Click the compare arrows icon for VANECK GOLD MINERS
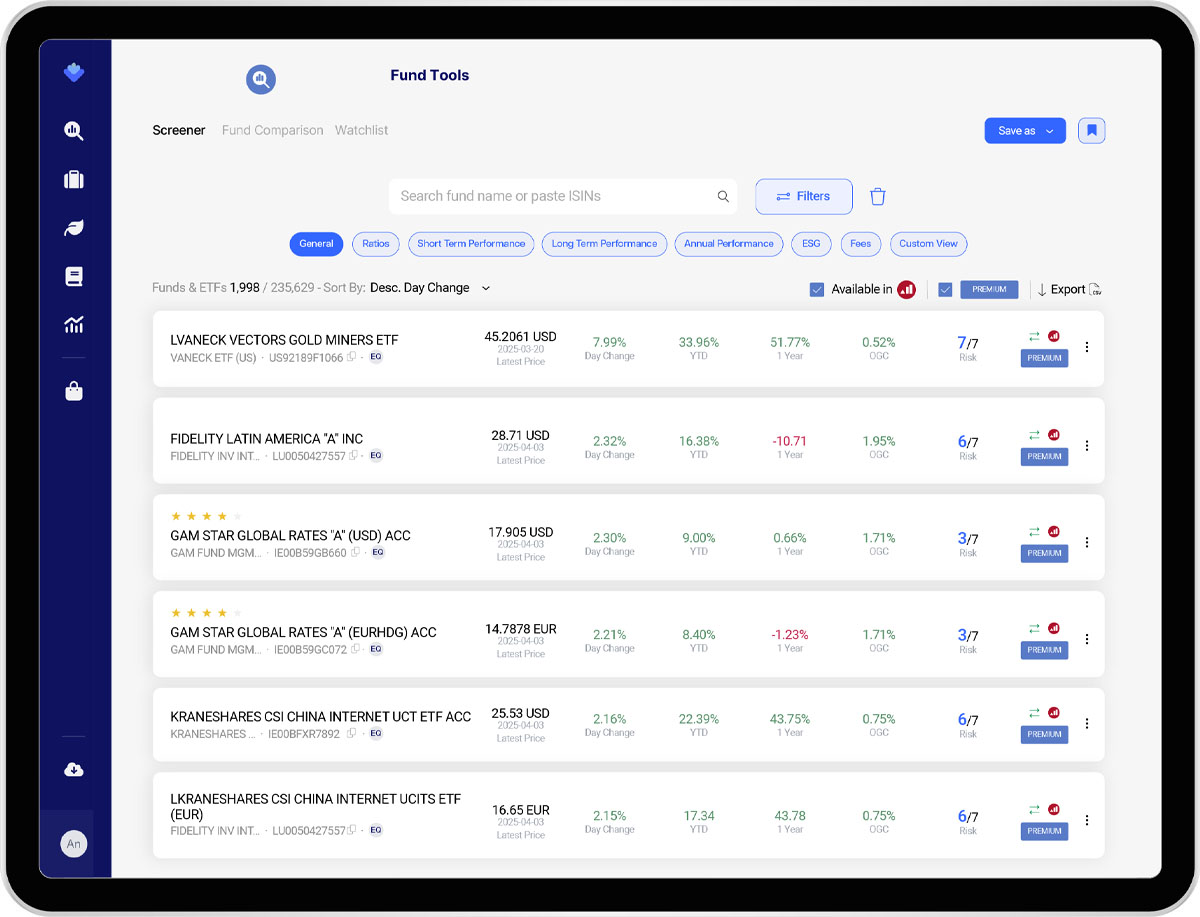Screen dimensions: 1200x917 point(1034,337)
